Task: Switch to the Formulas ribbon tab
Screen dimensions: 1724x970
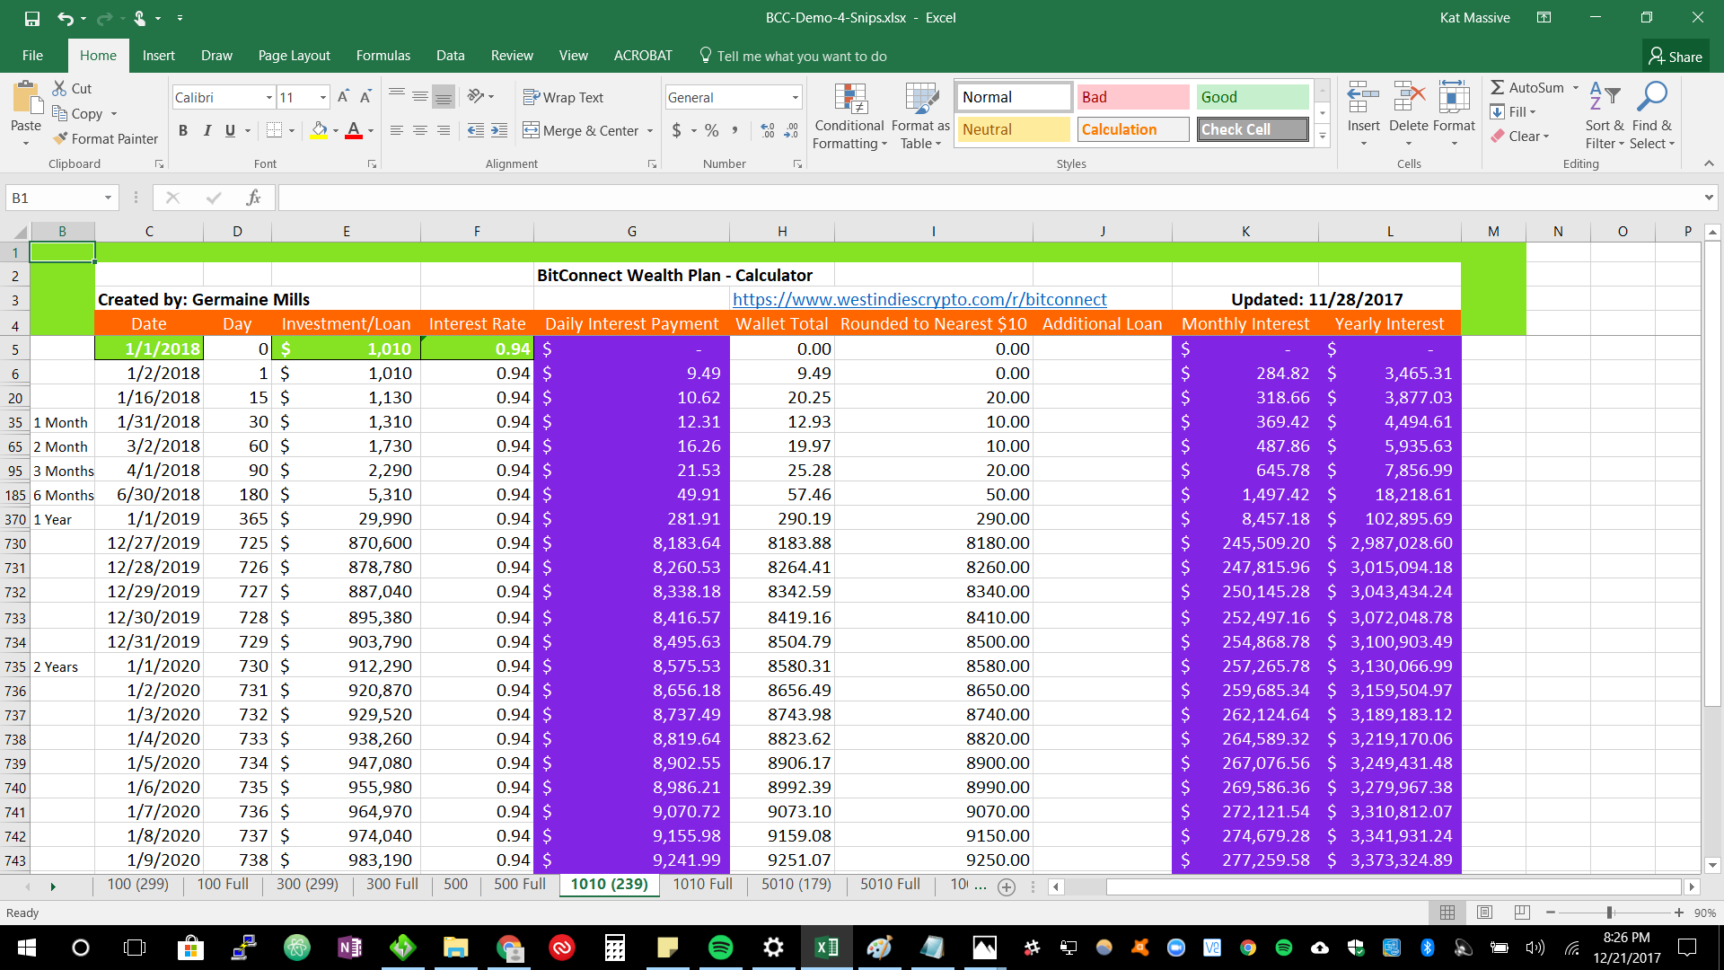Action: (383, 56)
